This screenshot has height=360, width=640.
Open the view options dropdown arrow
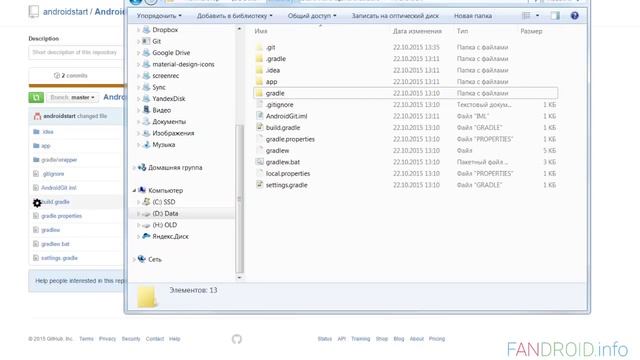537,16
